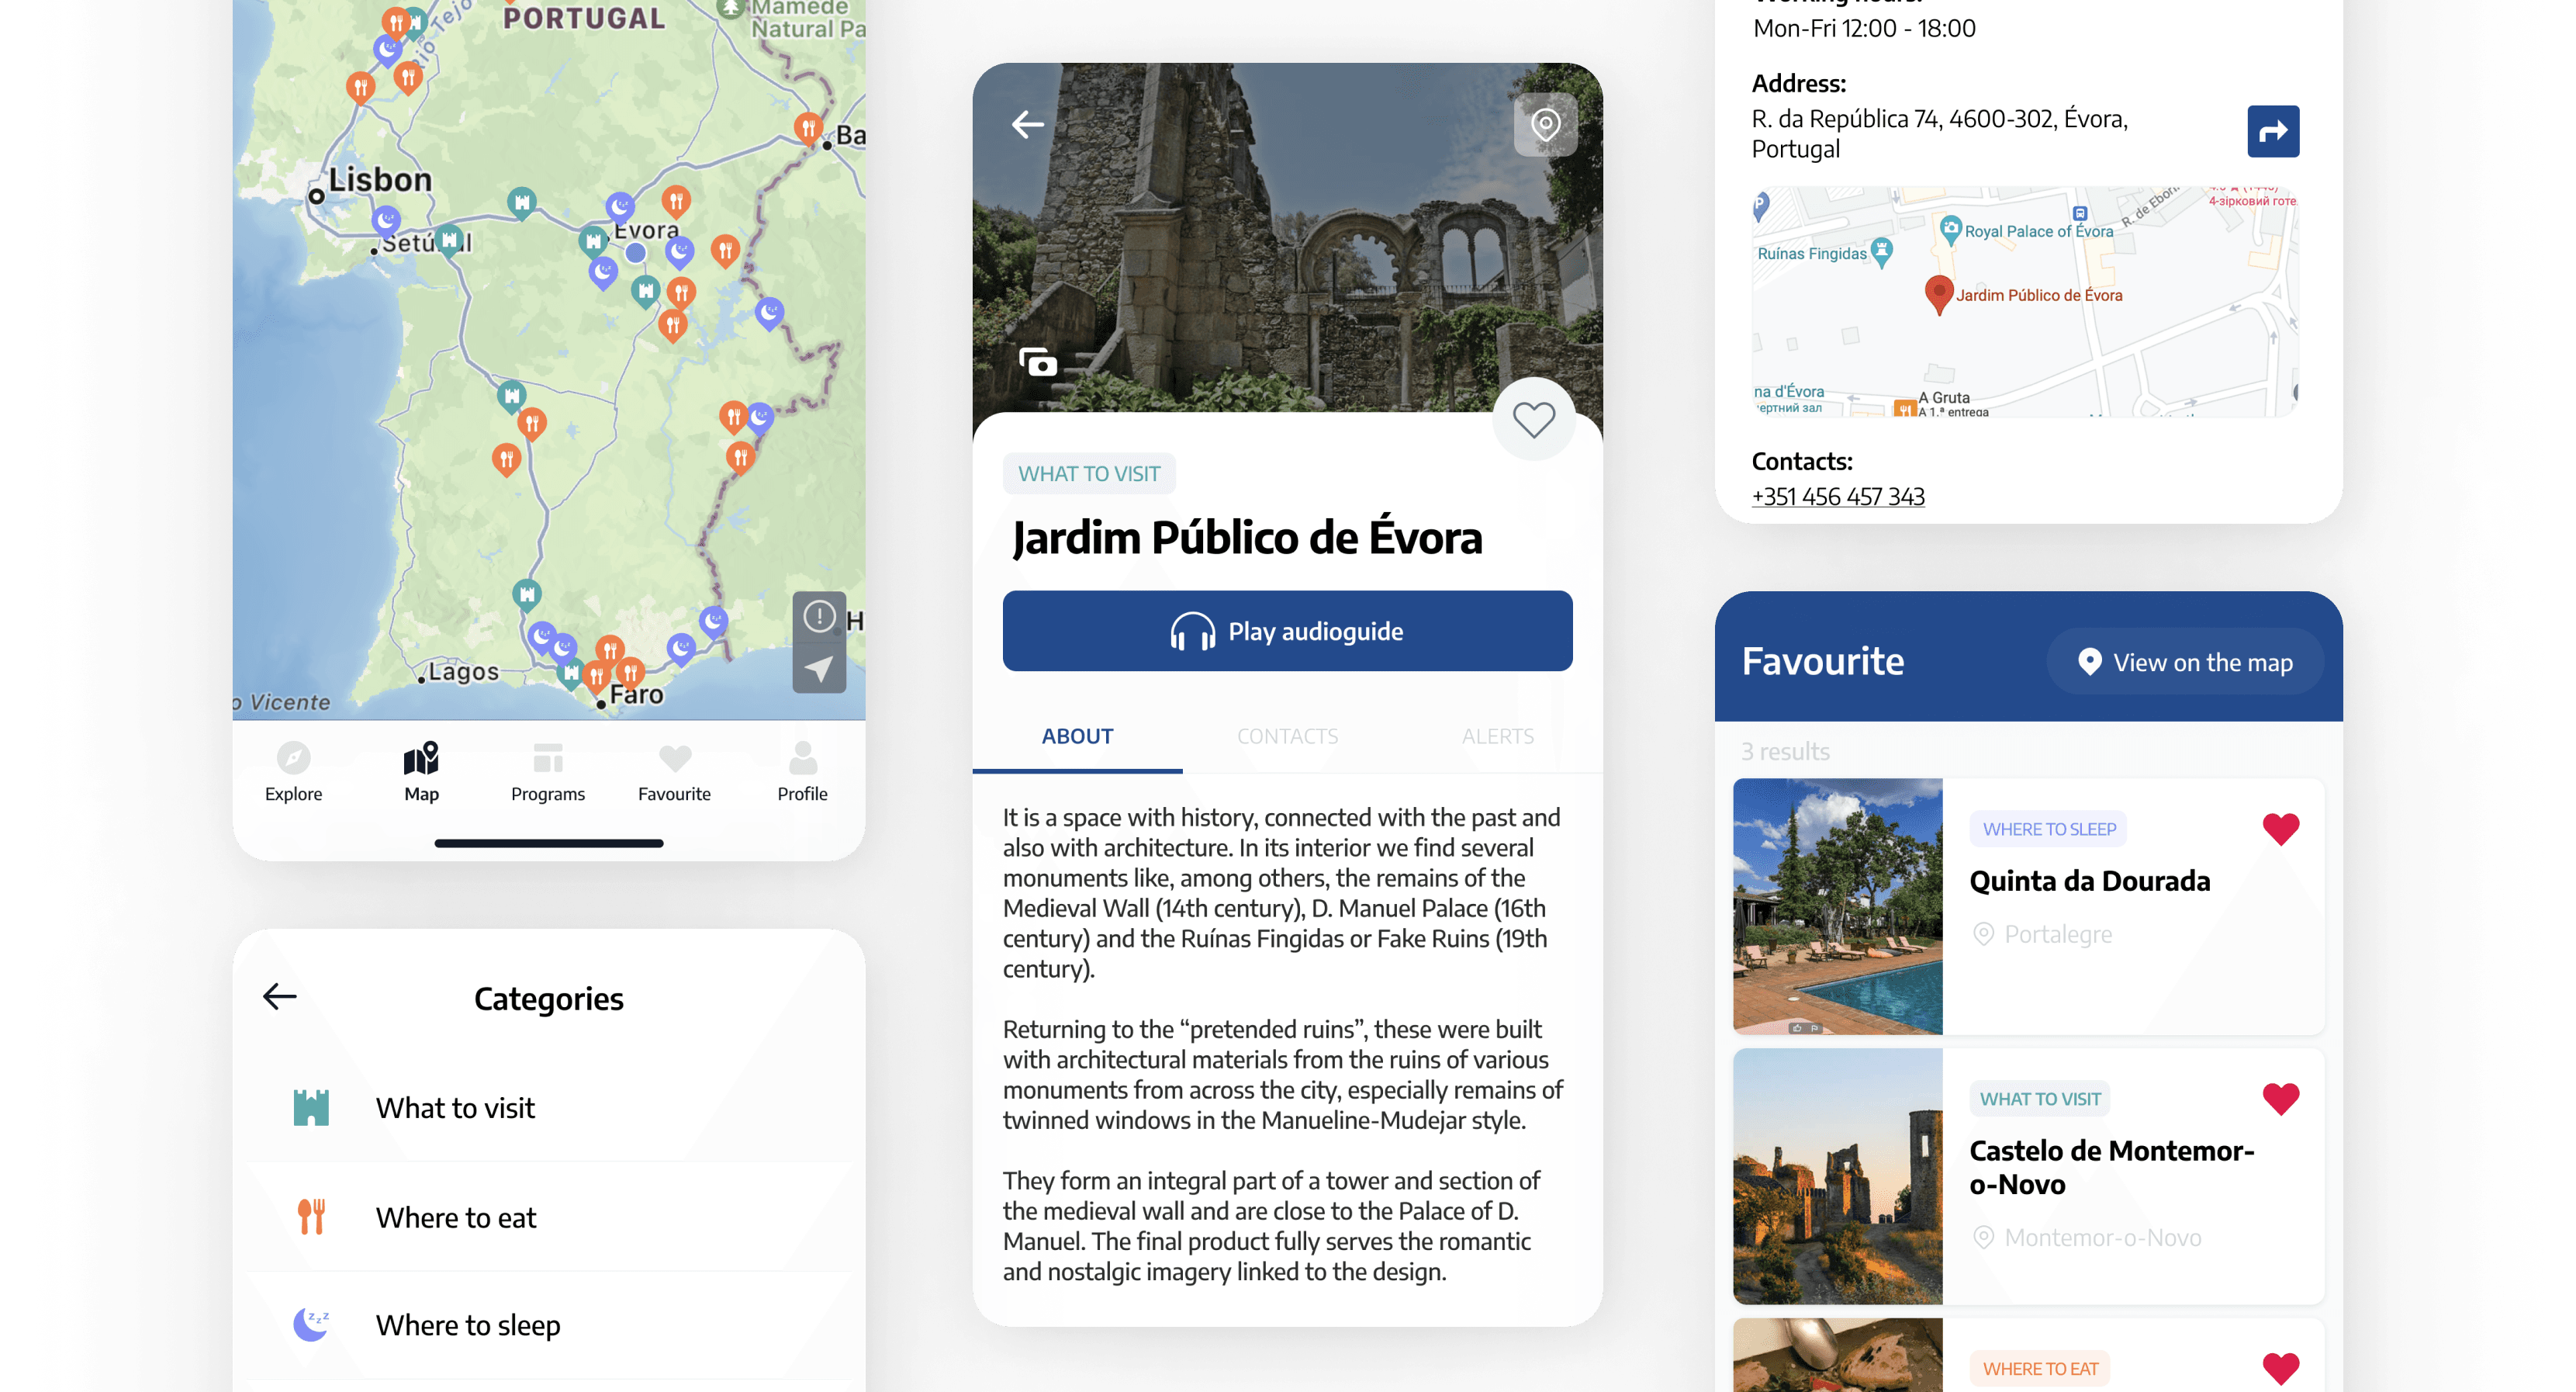This screenshot has width=2576, height=1392.
Task: Click the WHERE TO SLEEP tag on first card
Action: coord(2049,829)
